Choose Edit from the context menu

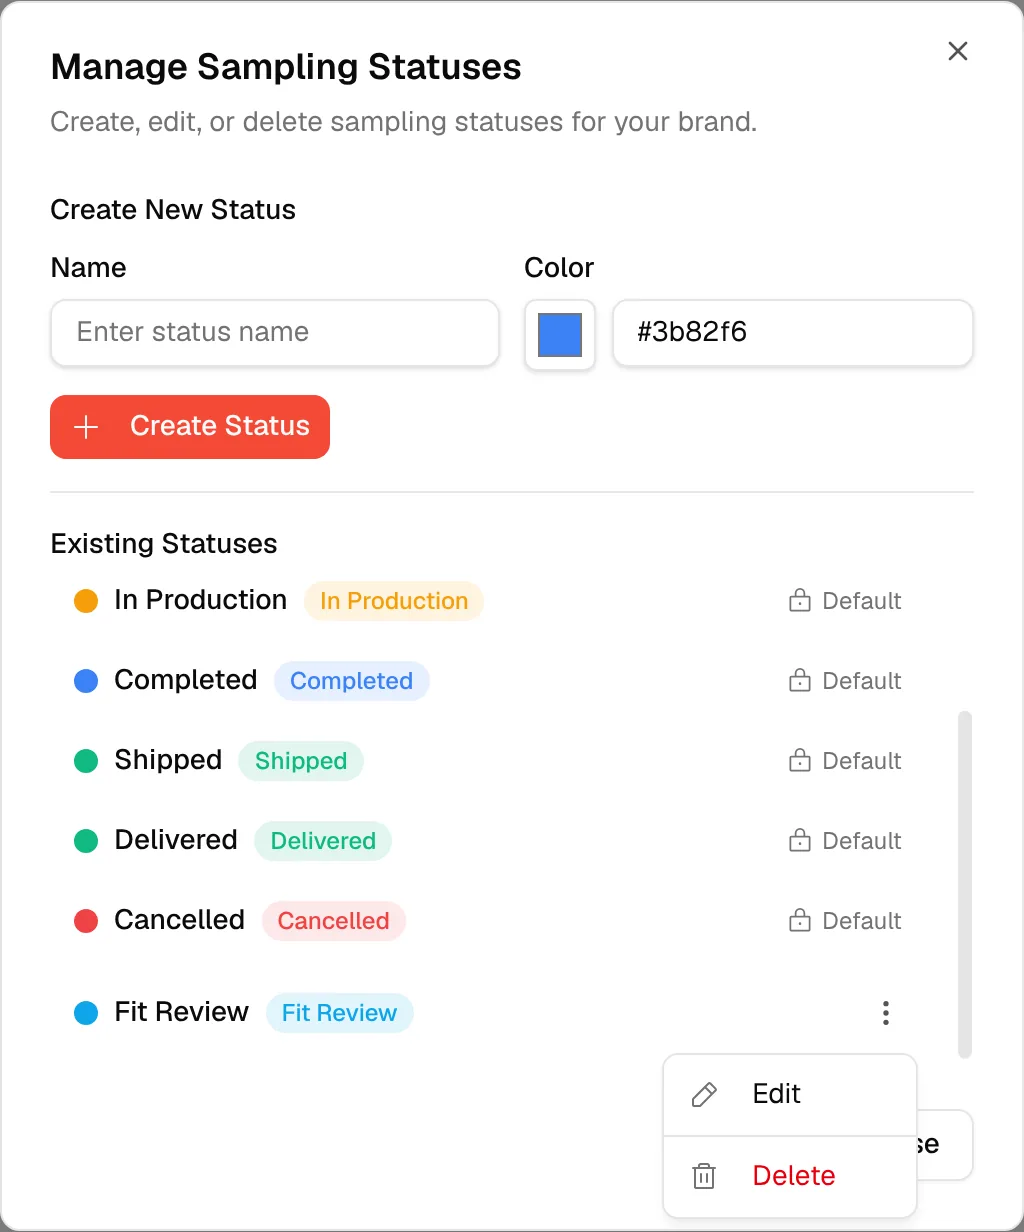click(x=790, y=1094)
